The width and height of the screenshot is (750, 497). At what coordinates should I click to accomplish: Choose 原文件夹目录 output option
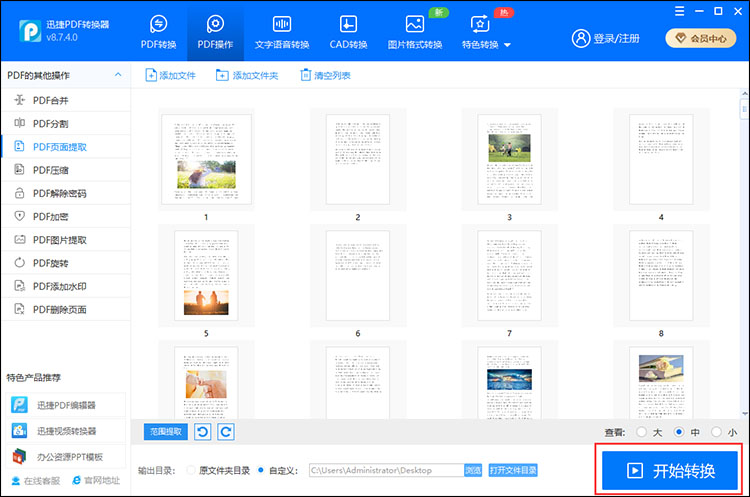click(191, 470)
